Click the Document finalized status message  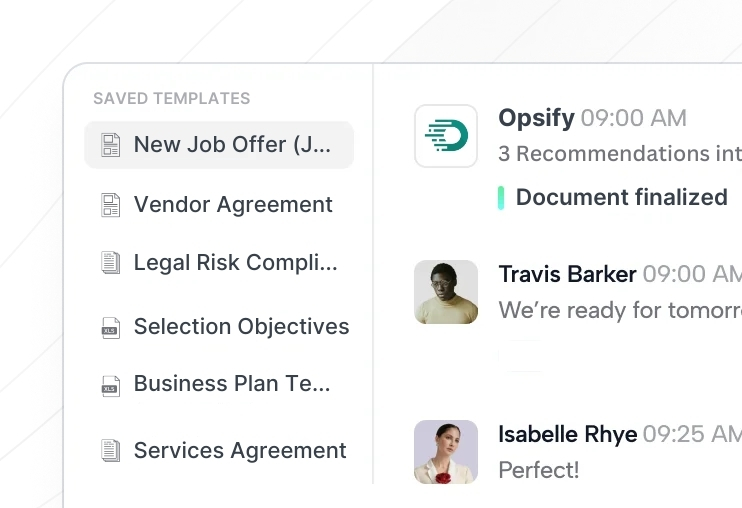pyautogui.click(x=621, y=197)
